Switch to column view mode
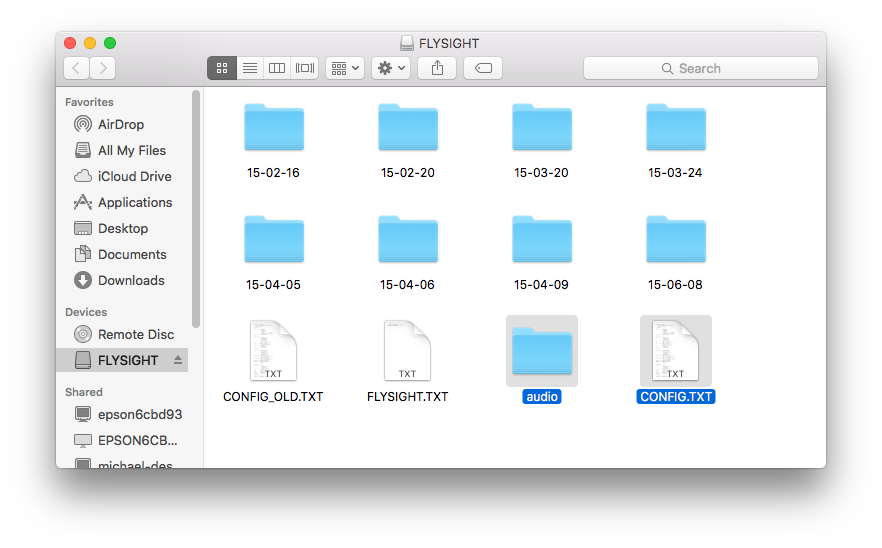Image resolution: width=882 pixels, height=548 pixels. [277, 68]
